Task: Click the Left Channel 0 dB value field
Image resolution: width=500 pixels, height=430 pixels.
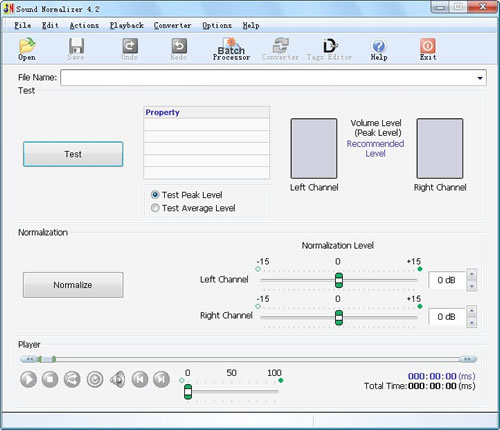Action: [447, 280]
